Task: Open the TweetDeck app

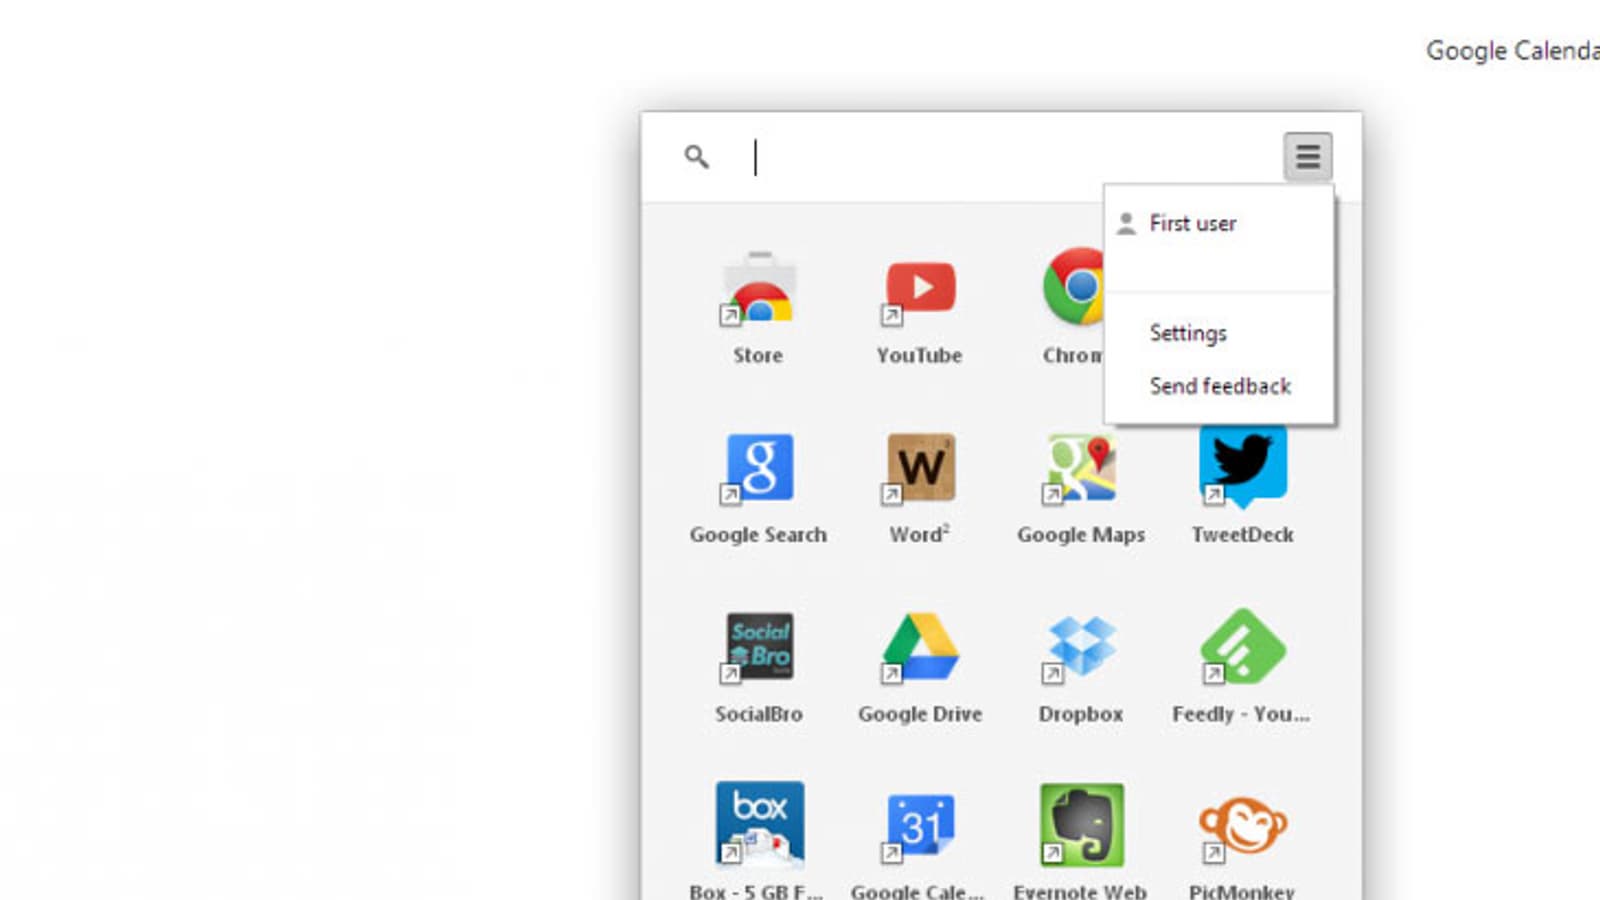Action: (x=1243, y=467)
